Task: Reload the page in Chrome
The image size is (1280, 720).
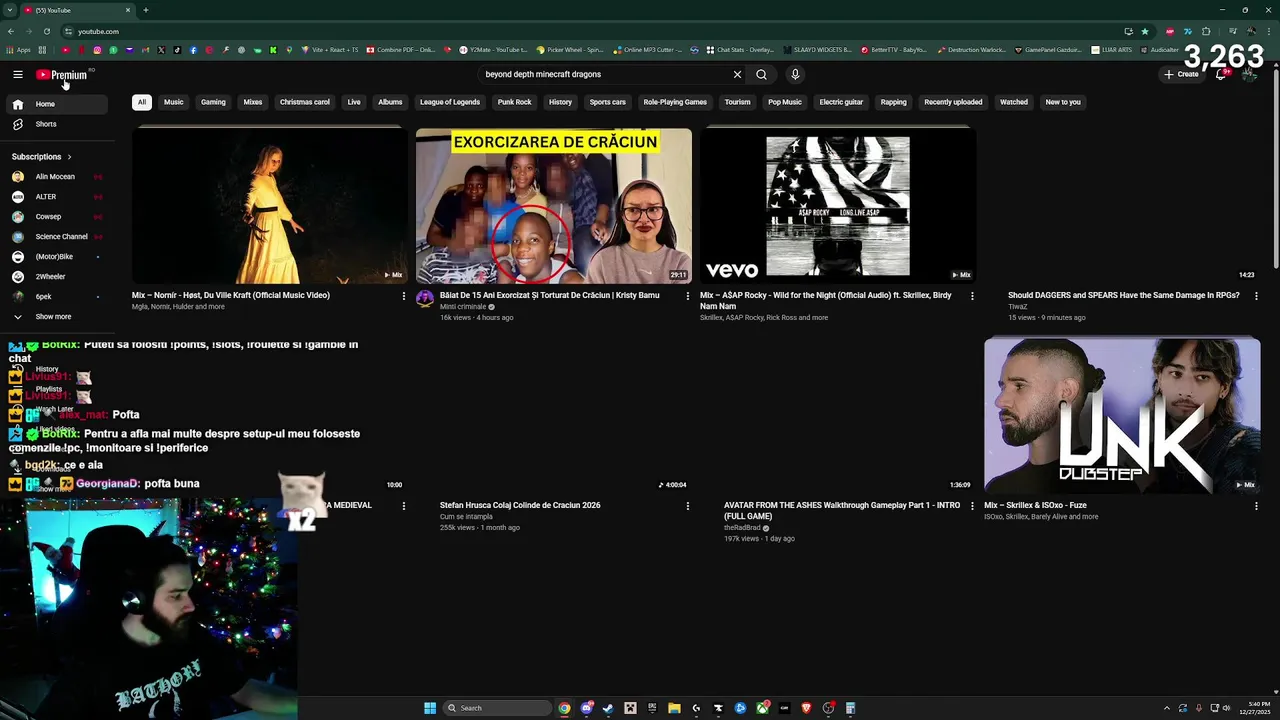Action: coord(46,31)
